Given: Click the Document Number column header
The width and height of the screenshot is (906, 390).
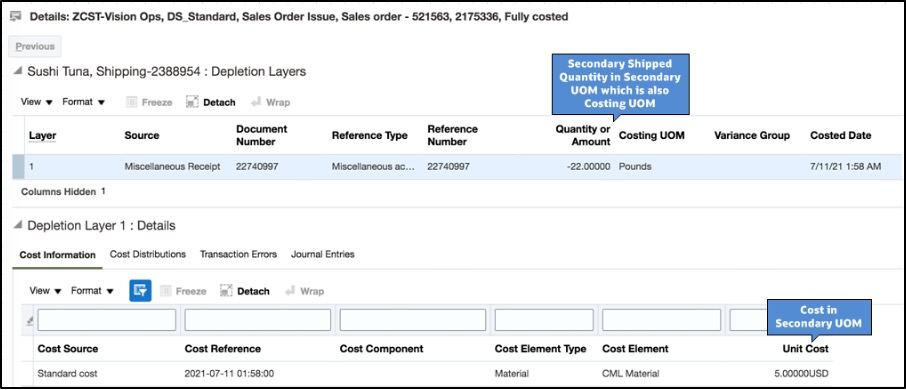Looking at the screenshot, I should (262, 135).
